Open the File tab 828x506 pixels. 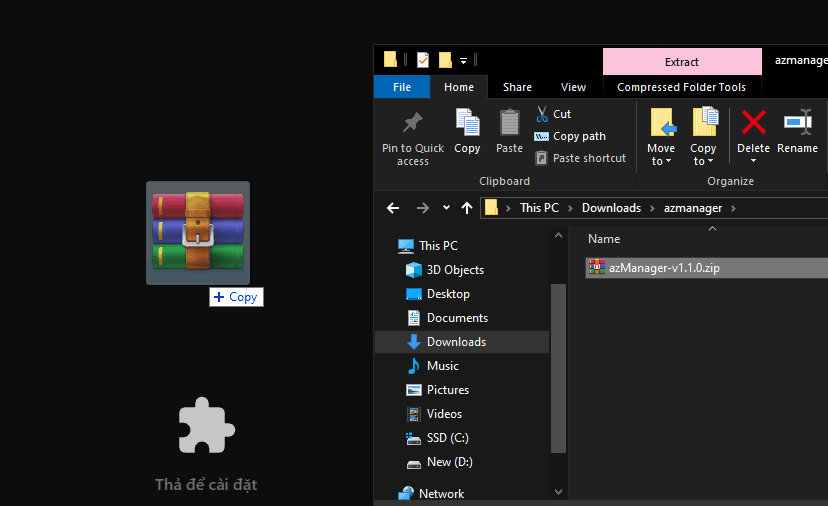pos(402,87)
